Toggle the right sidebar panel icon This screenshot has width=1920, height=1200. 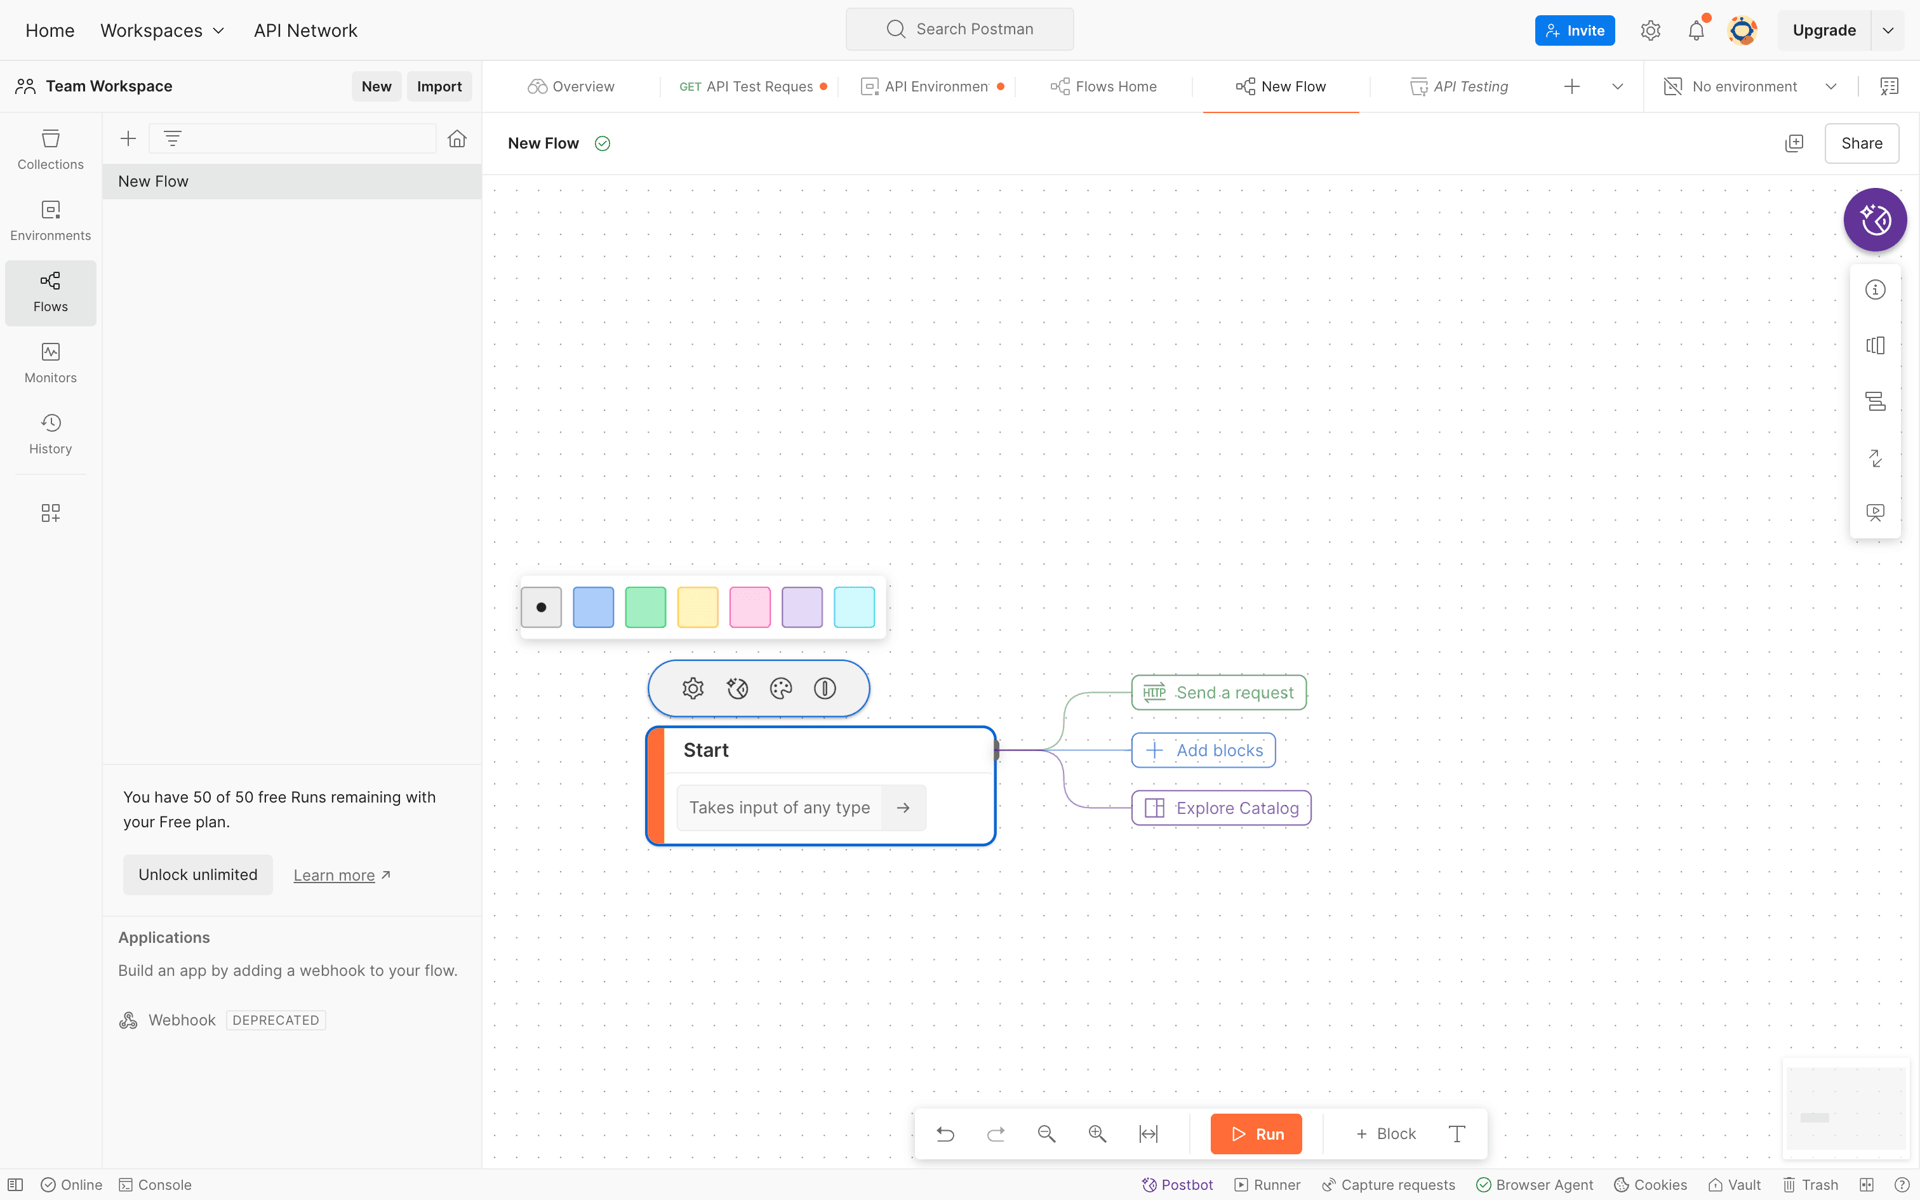1889,87
